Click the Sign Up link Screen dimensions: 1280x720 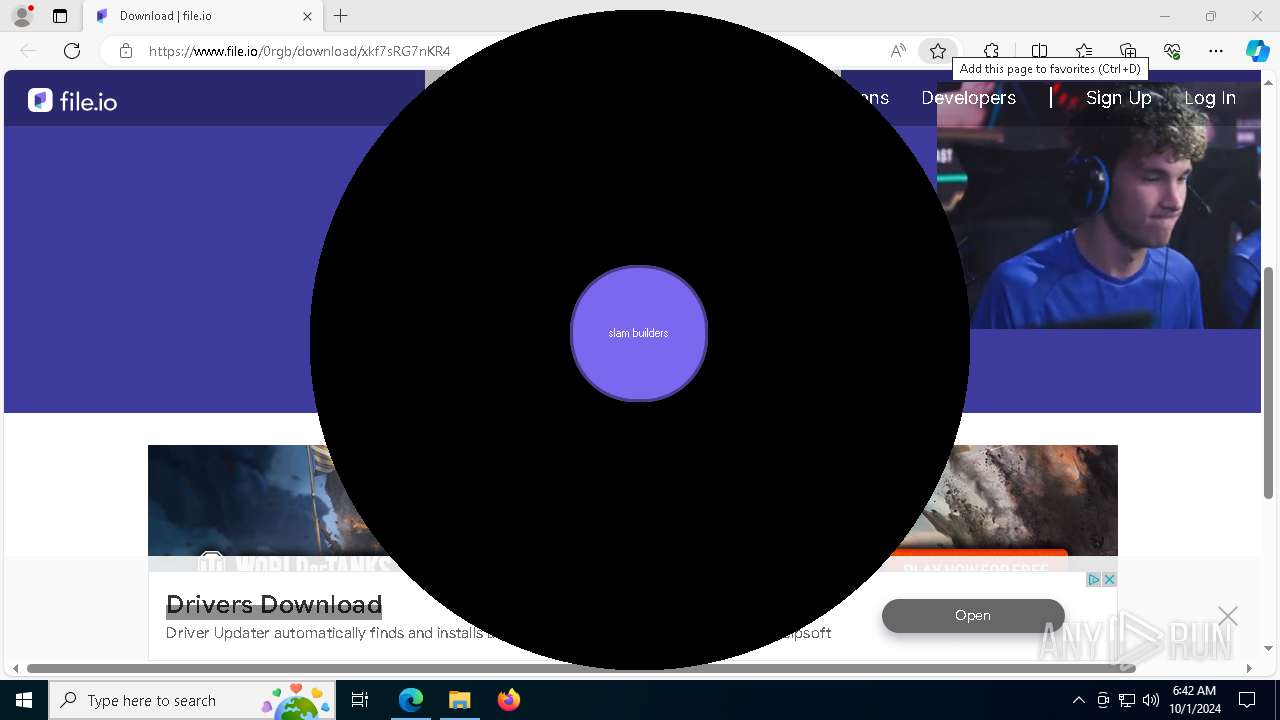[x=1118, y=97]
